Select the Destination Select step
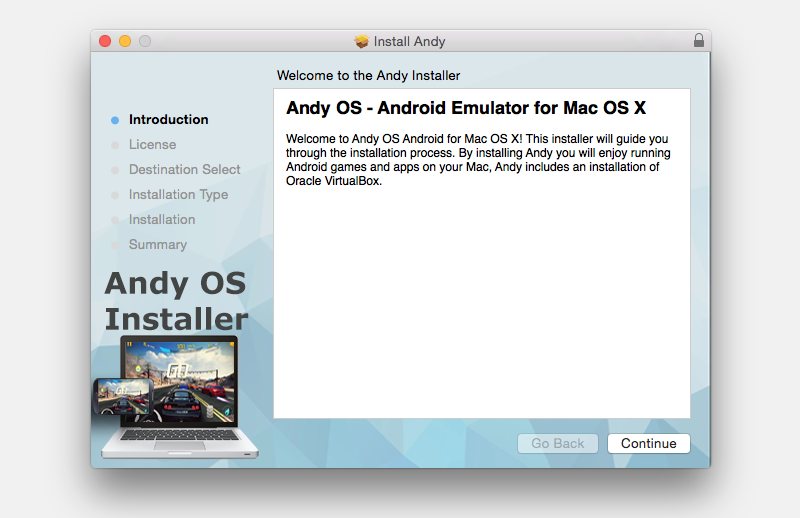Viewport: 800px width, 518px height. 184,169
